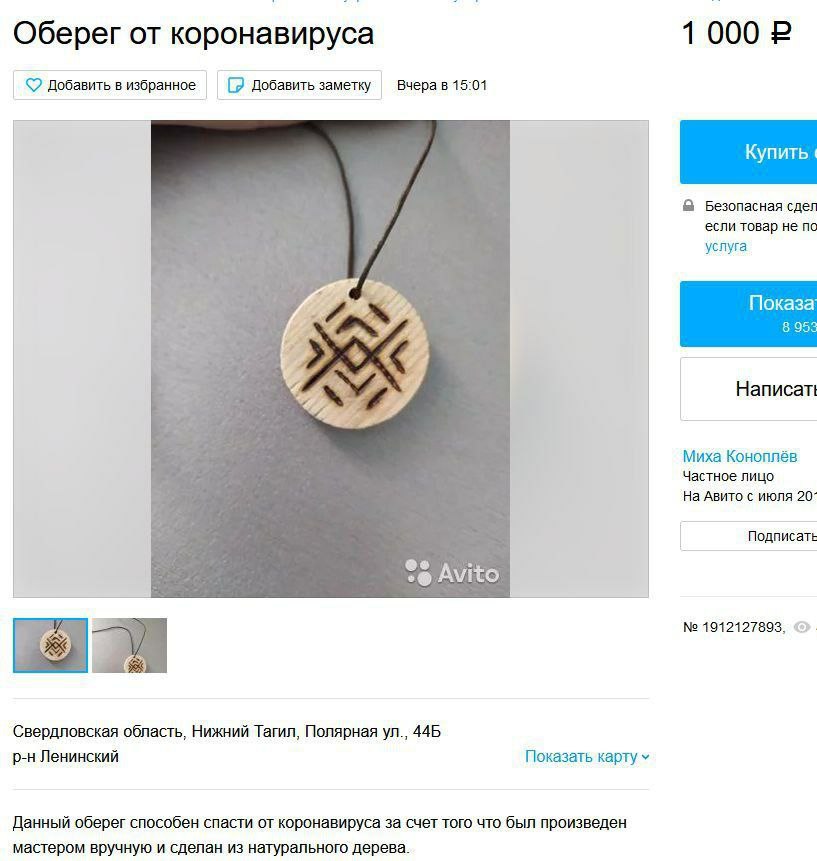Open seller profile Миха Коноплёв
Screen dimensions: 817x861
click(x=740, y=456)
